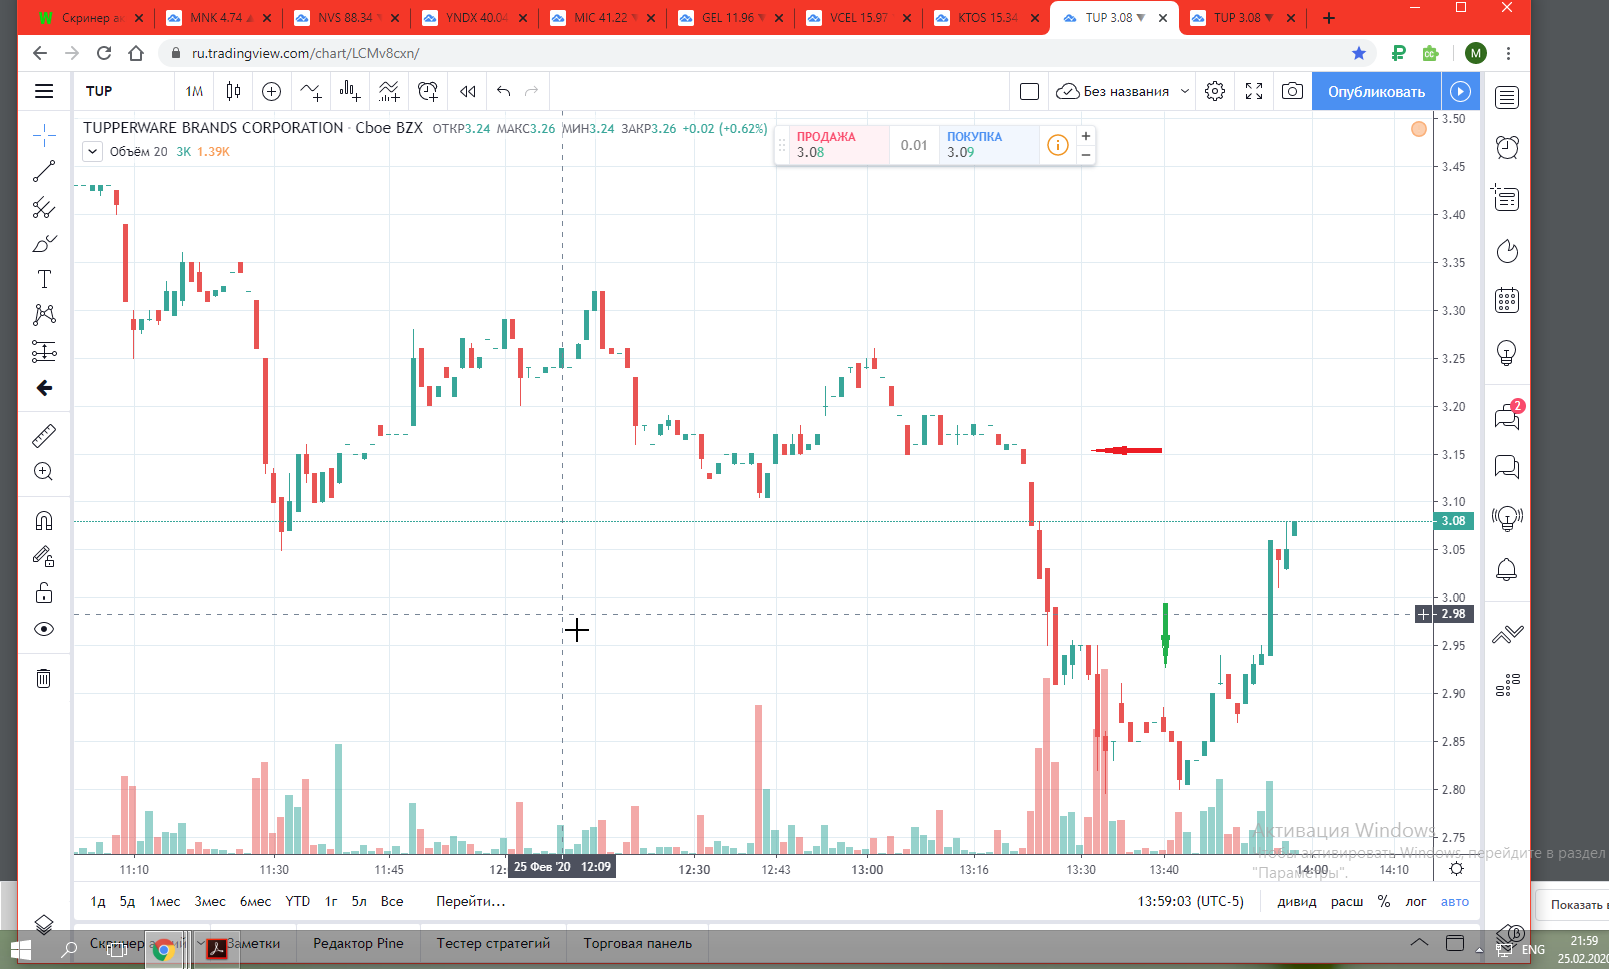Undo the last chart action
The height and width of the screenshot is (969, 1609).
(x=504, y=91)
